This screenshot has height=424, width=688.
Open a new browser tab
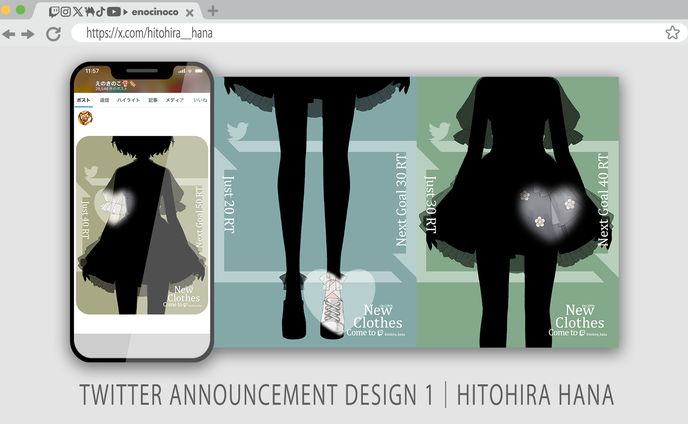213,11
